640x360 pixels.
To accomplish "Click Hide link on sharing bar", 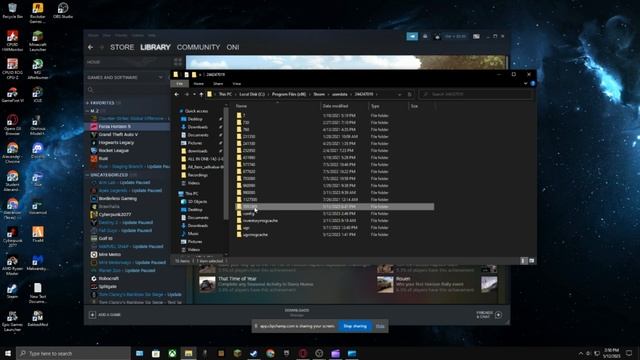I will [x=380, y=326].
